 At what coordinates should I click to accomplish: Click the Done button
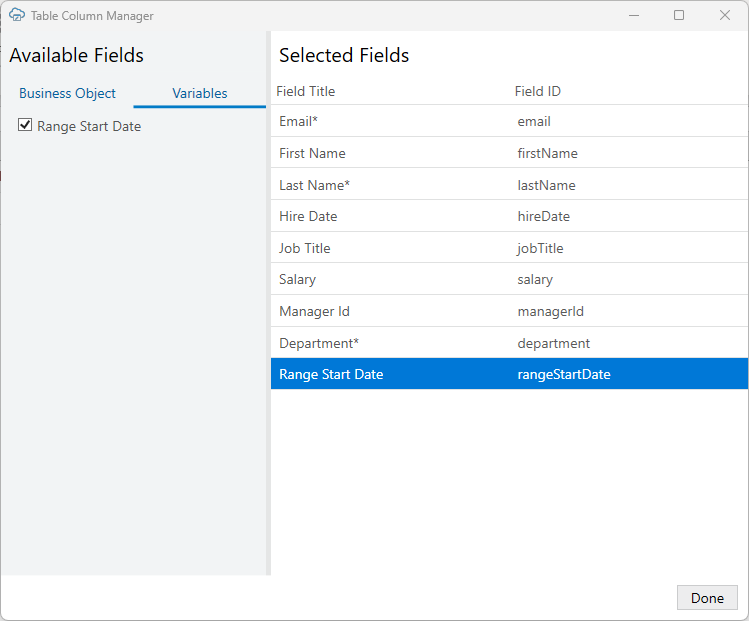tap(707, 598)
